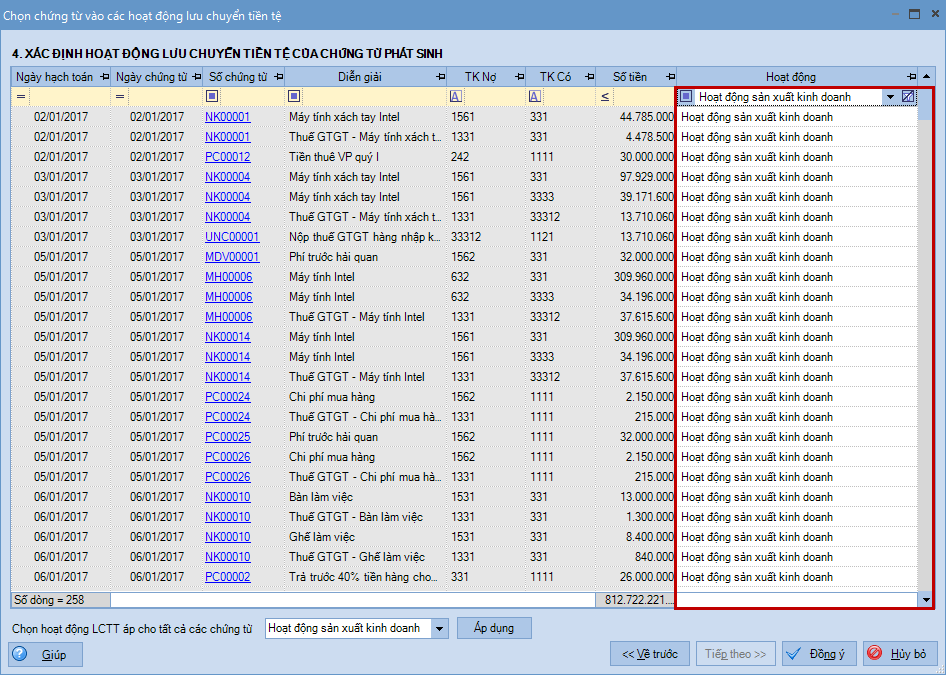Clear the Hoạt động column filter
This screenshot has height=675, width=946.
coord(908,97)
